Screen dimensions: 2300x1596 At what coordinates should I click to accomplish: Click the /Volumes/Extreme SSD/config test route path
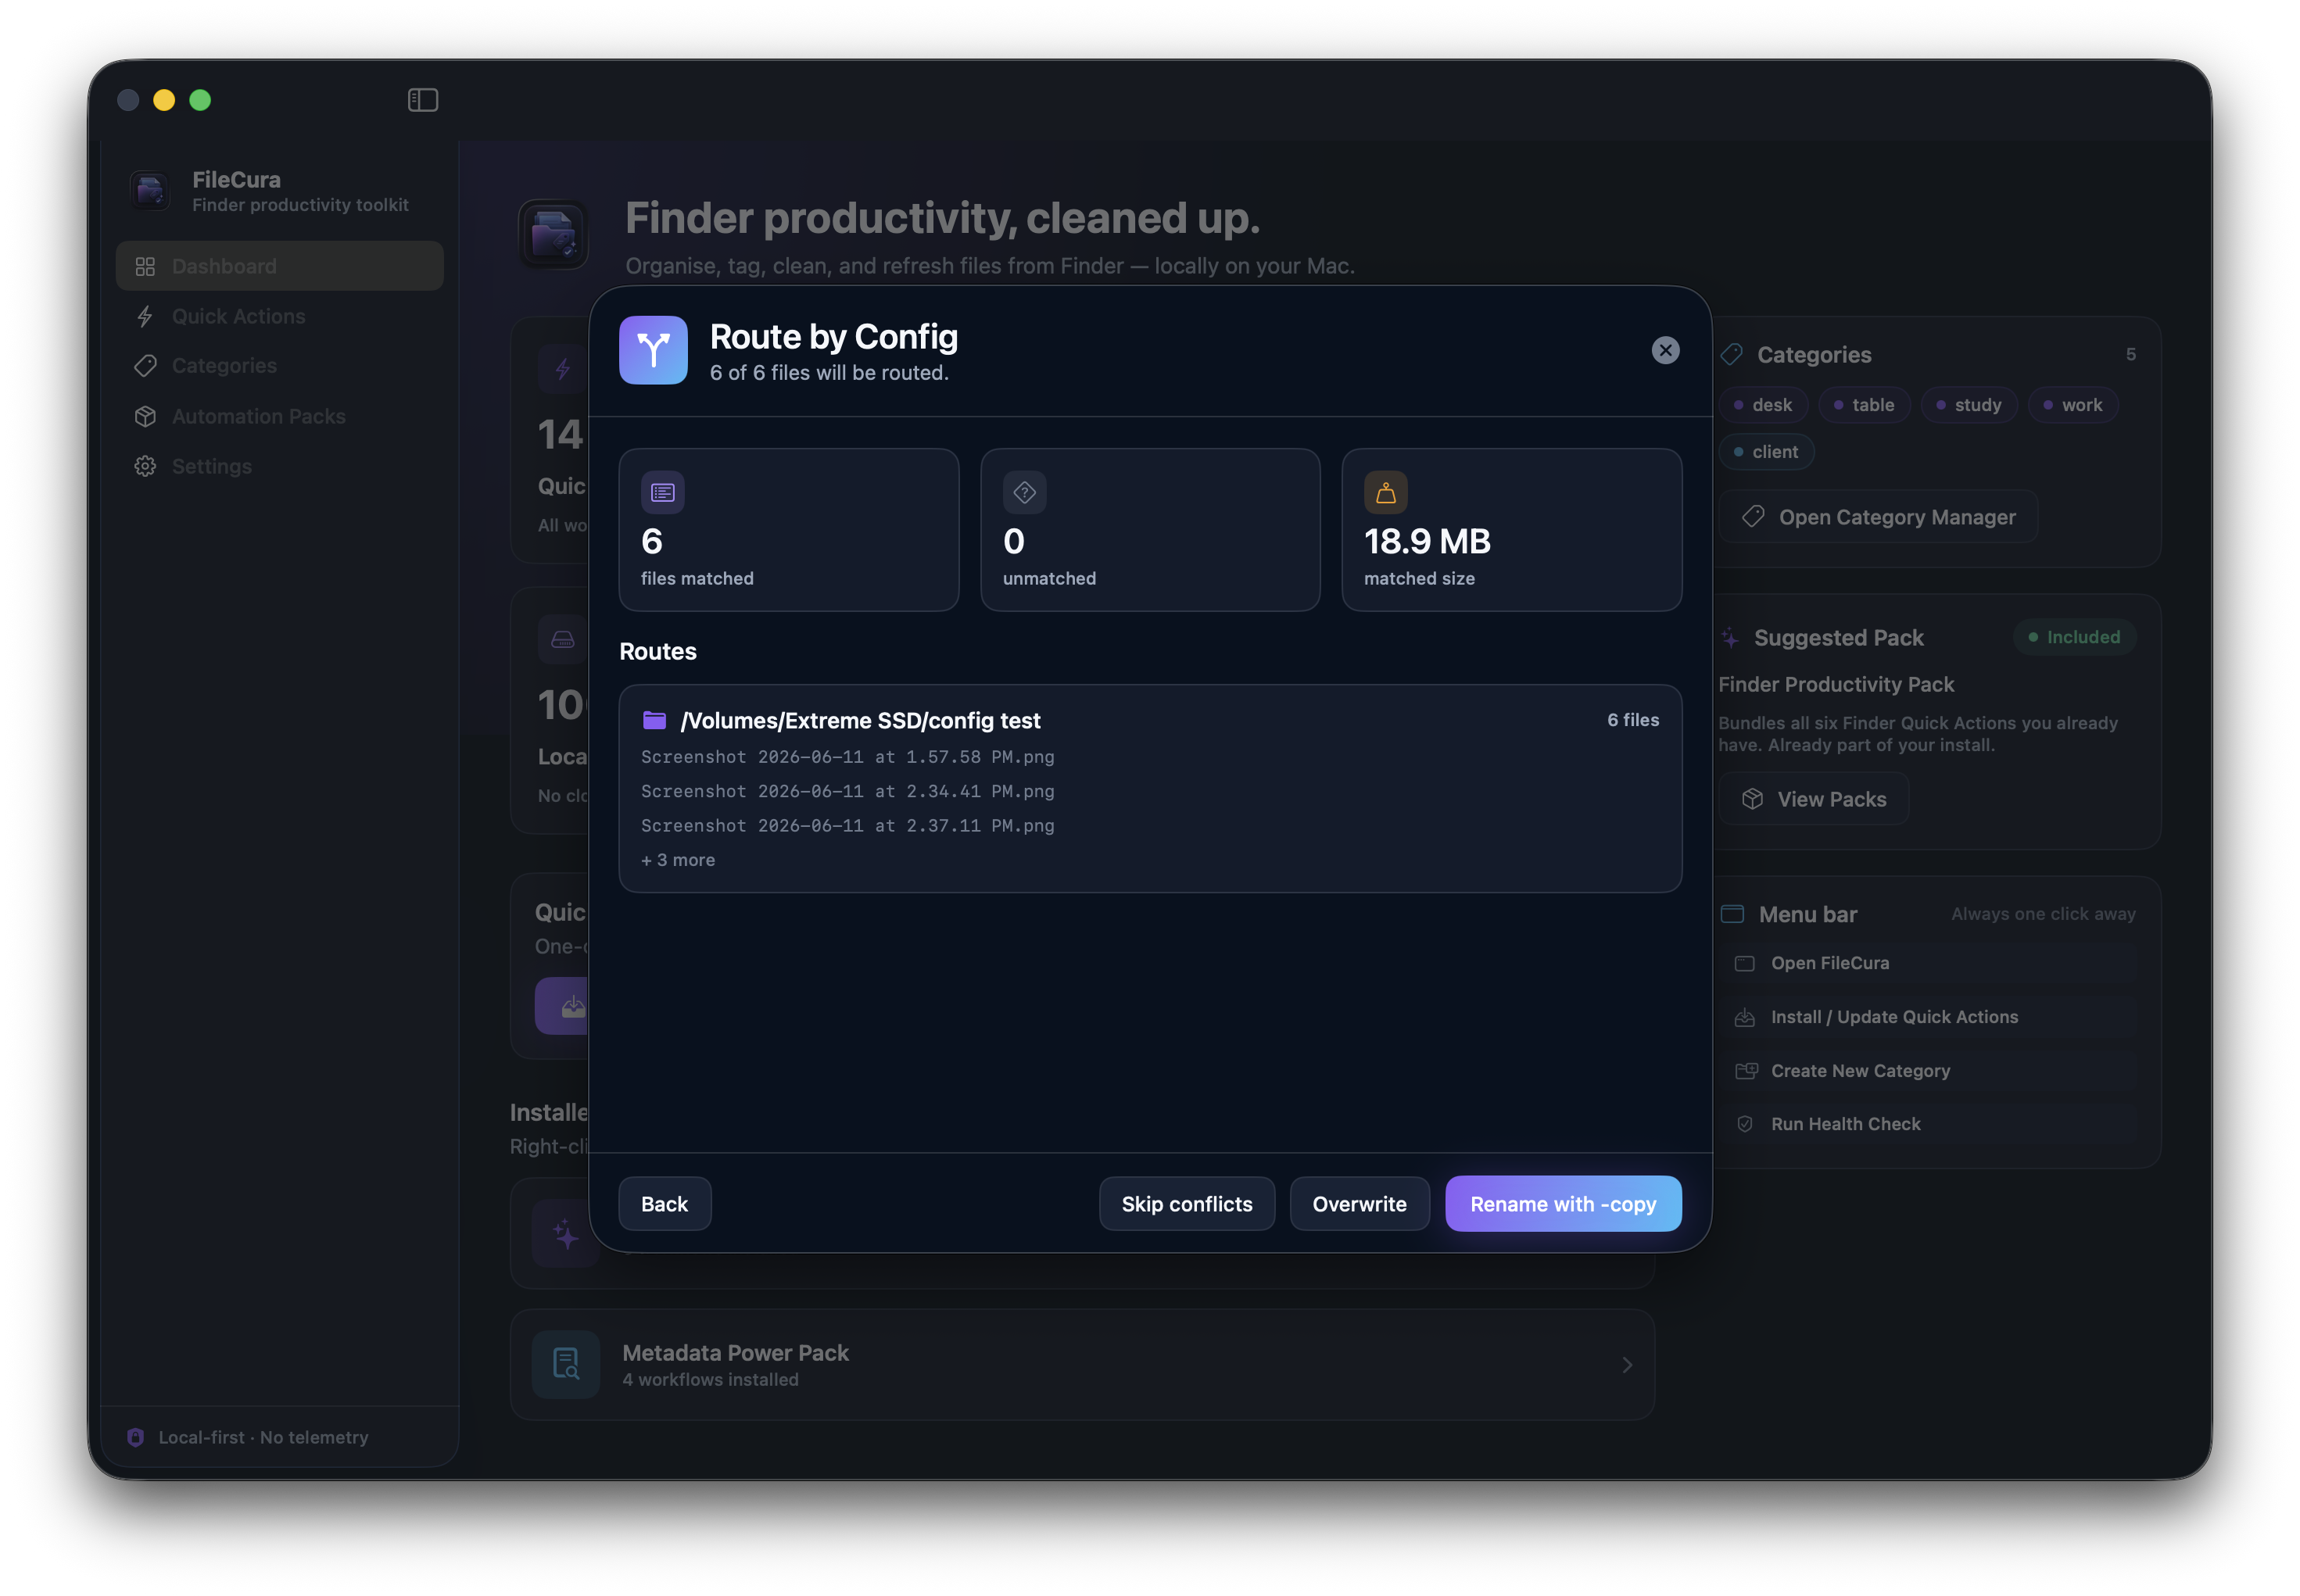pos(861,721)
